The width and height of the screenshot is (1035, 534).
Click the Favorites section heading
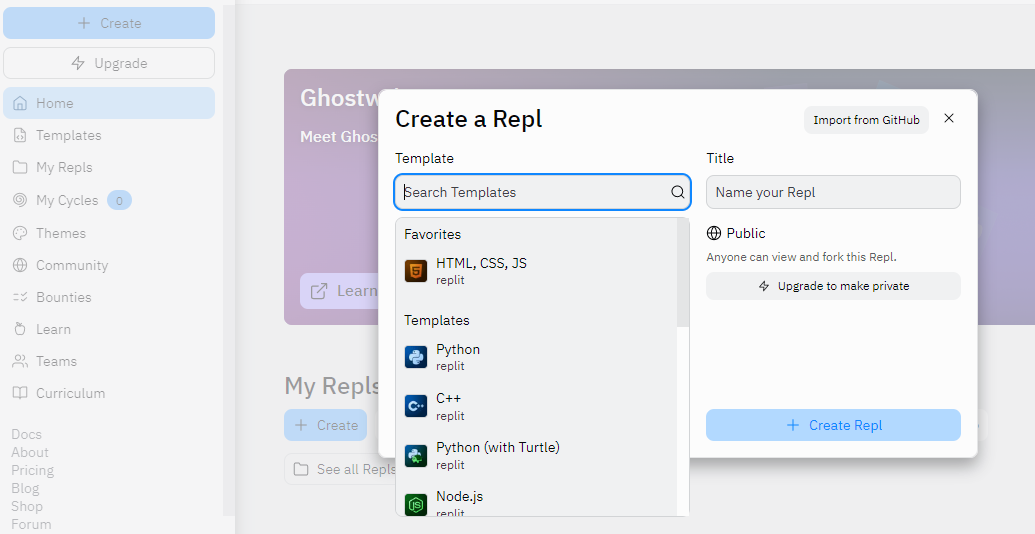tap(432, 234)
